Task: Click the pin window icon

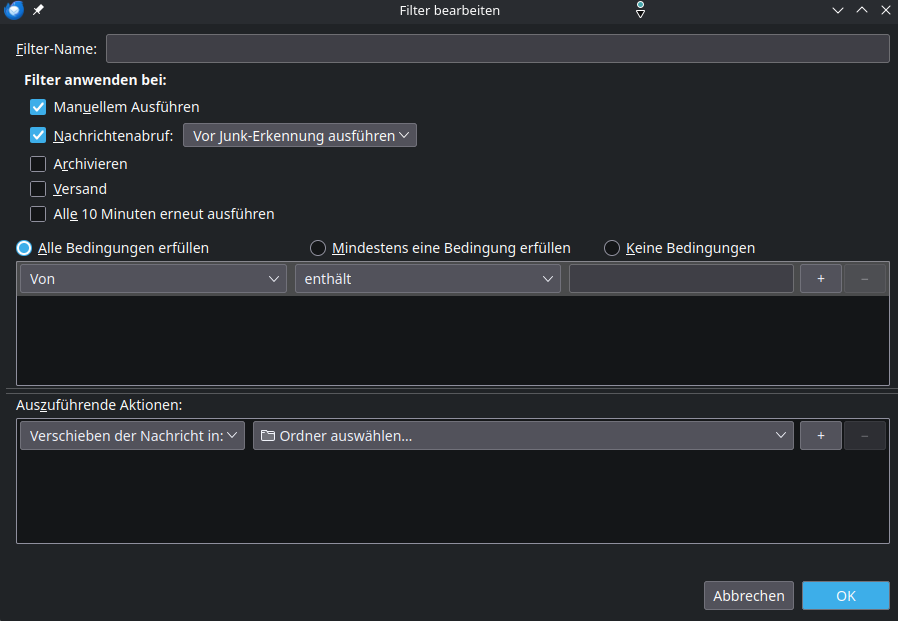Action: (38, 10)
